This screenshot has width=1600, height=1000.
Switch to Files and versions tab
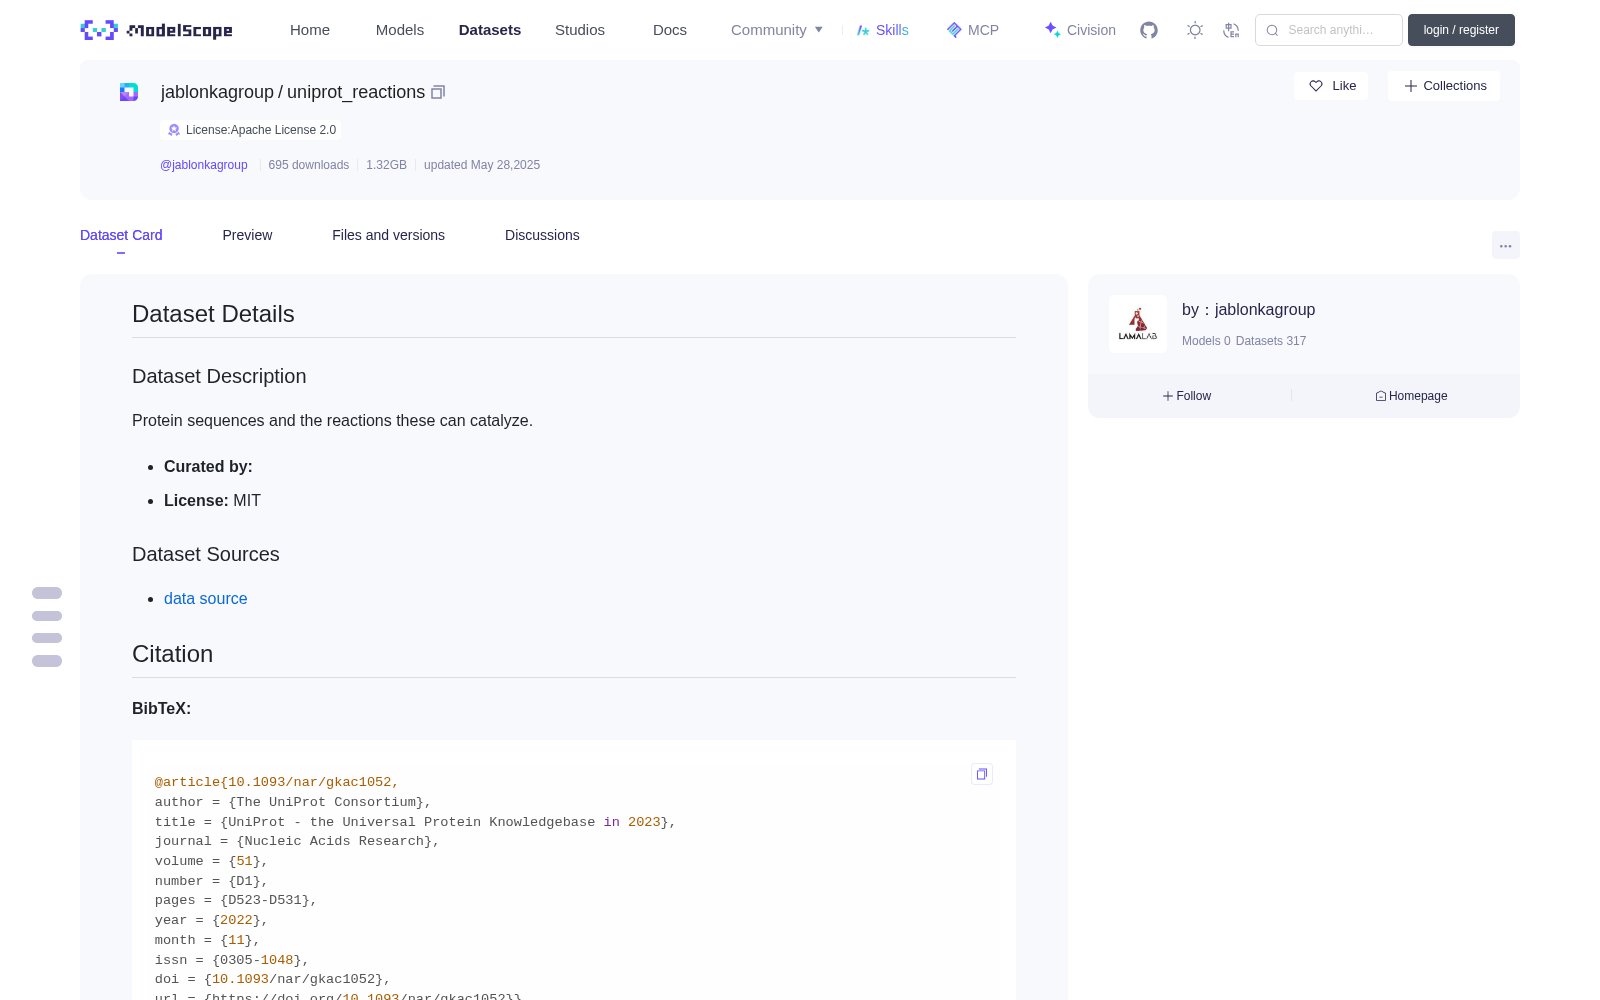388,235
